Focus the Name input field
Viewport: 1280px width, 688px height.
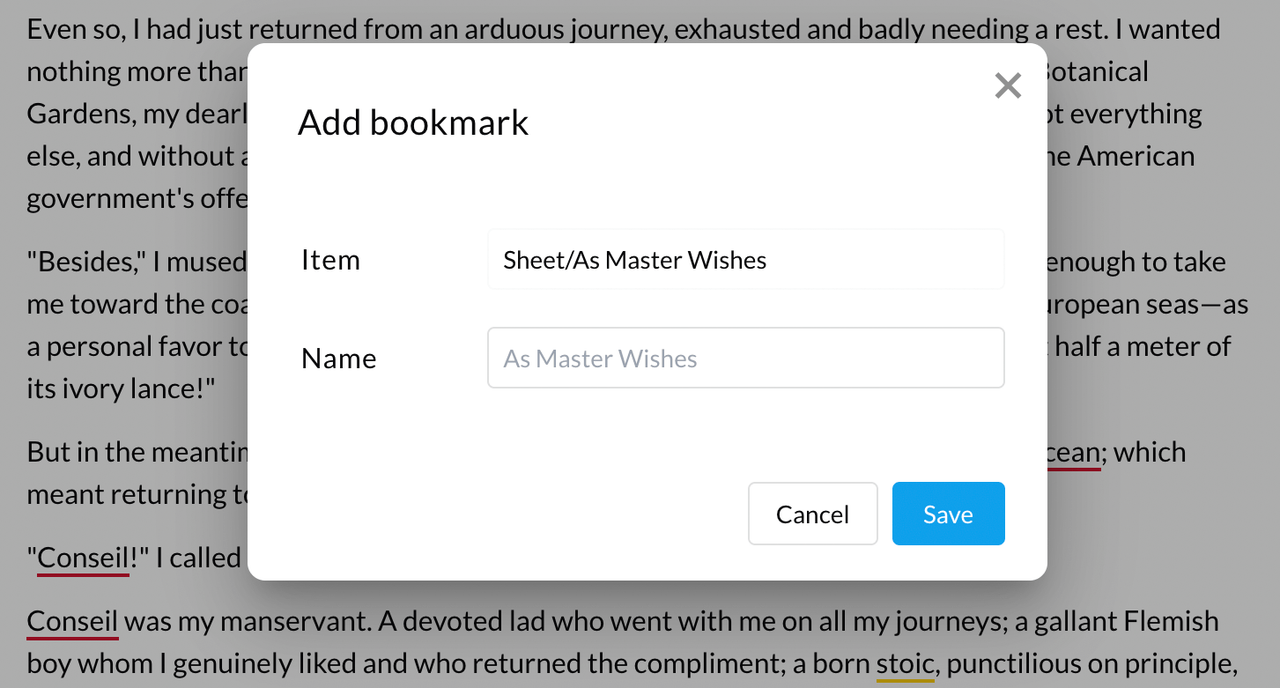point(745,358)
